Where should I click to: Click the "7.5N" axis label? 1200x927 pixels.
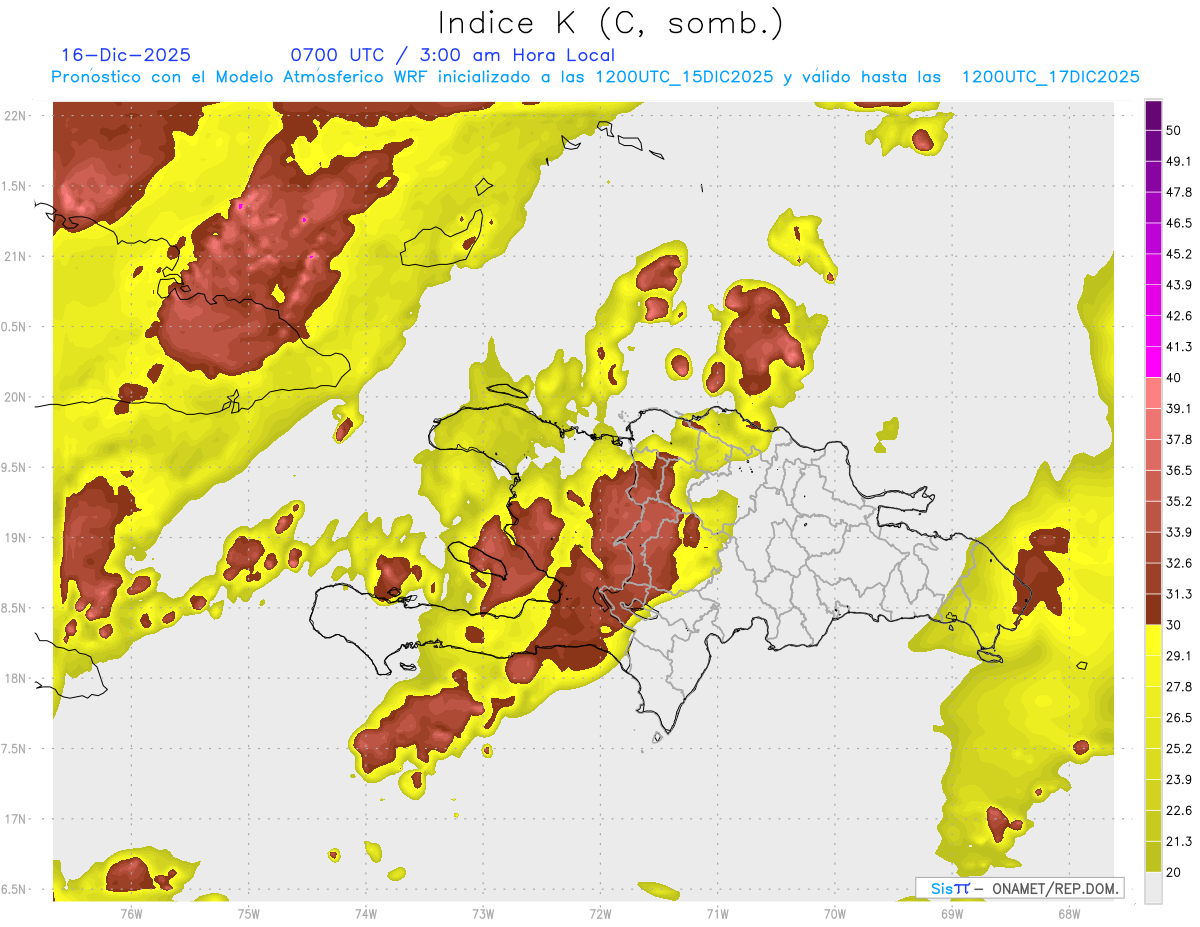[15, 749]
